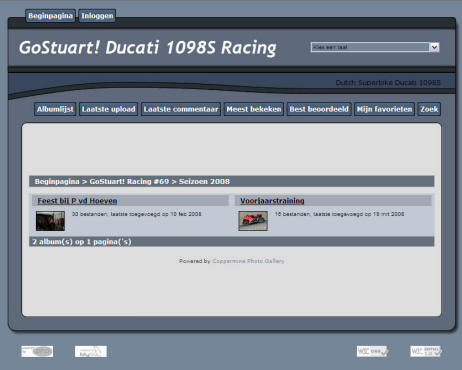Follow the Voorjaarstraining album link
The image size is (462, 370).
coord(272,201)
